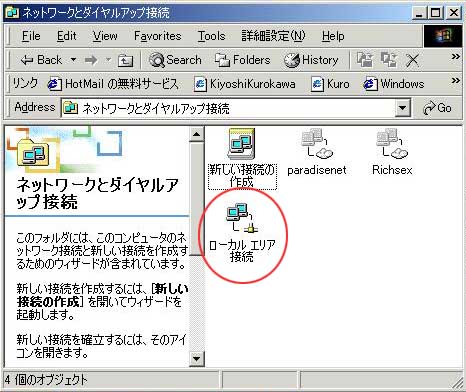Click the Copy To toolbar icon
This screenshot has height=392, width=466.
tap(389, 60)
